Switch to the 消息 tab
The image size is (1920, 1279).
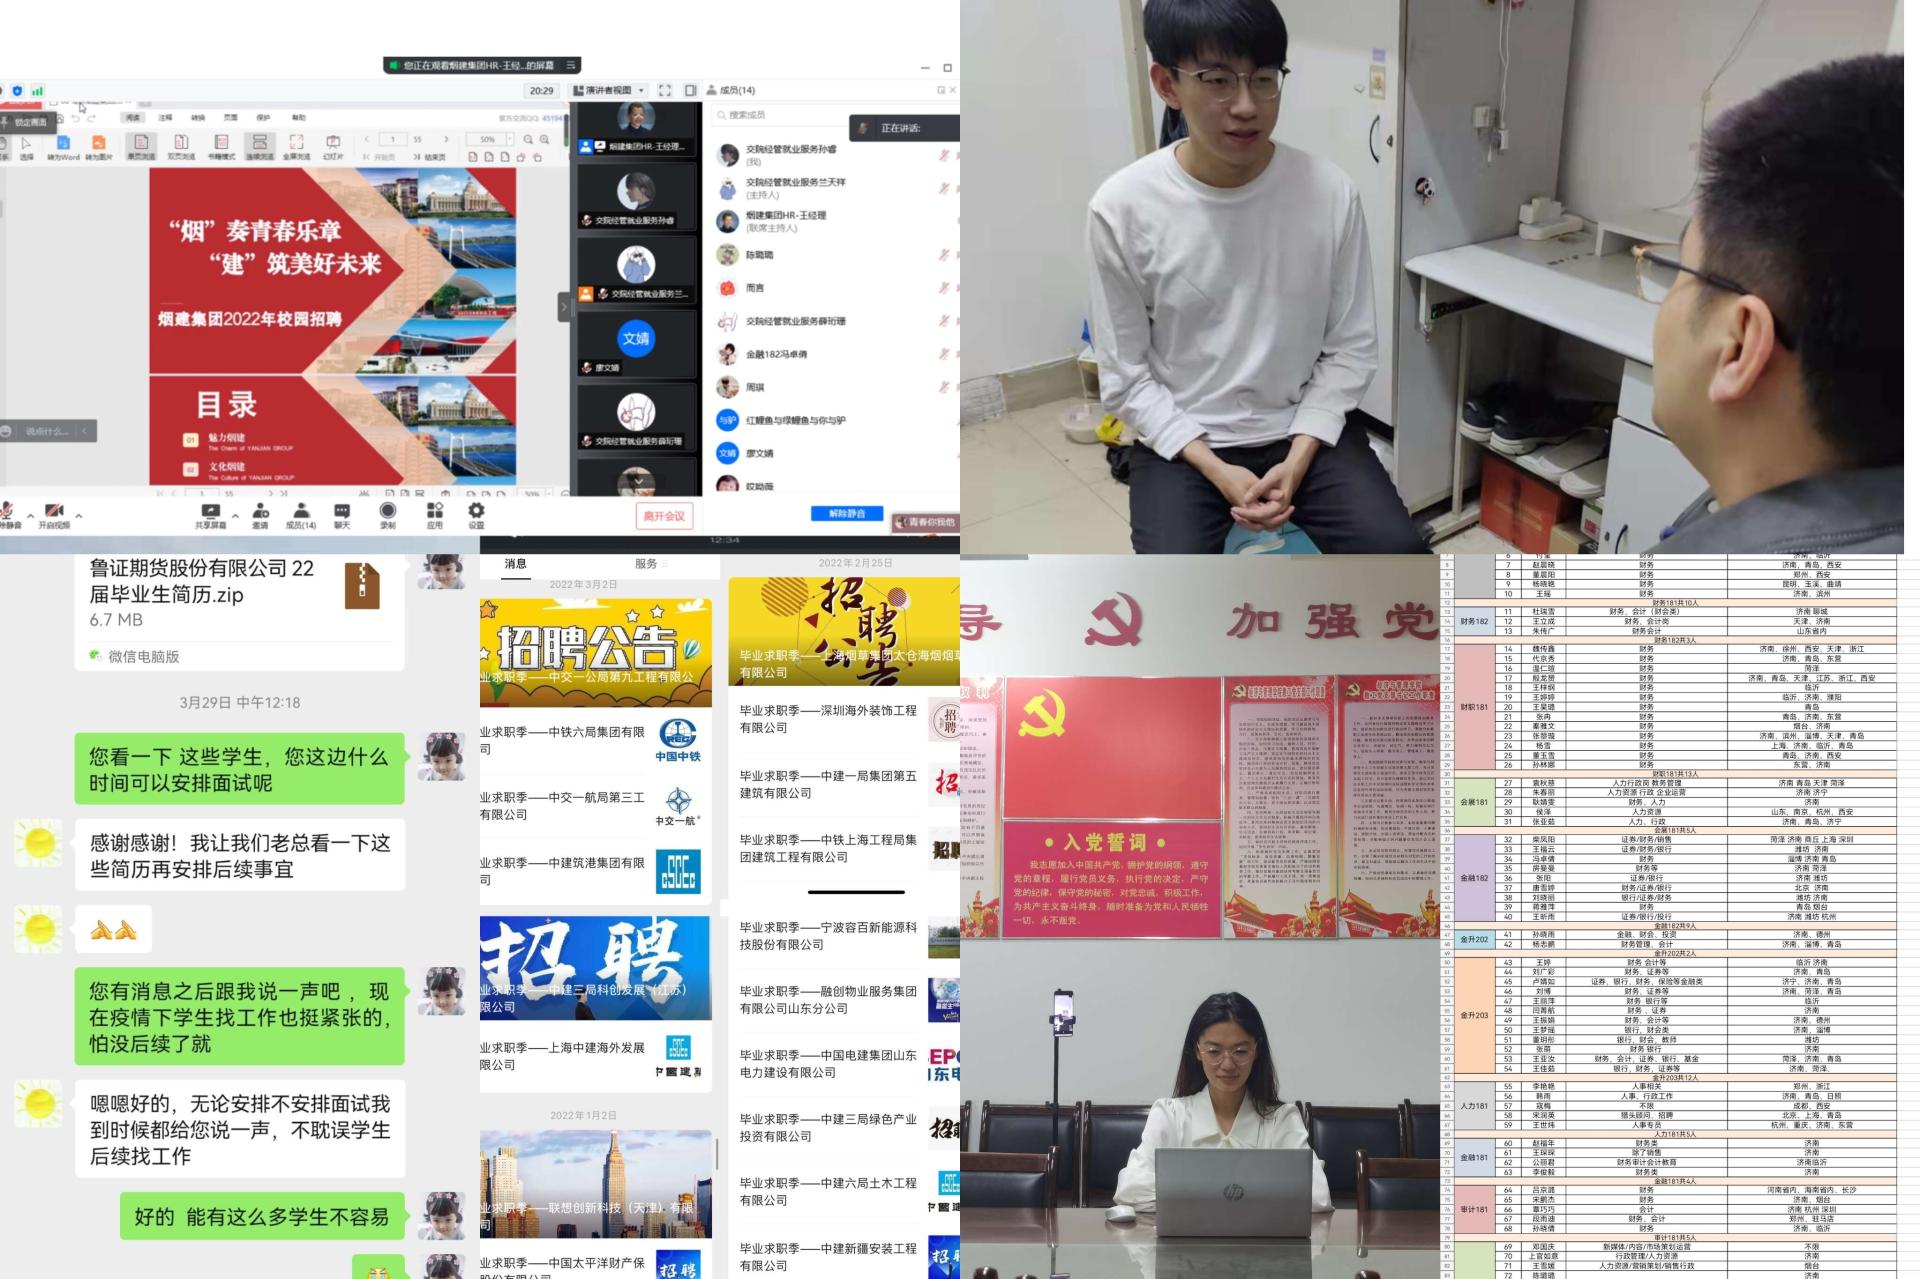point(515,564)
